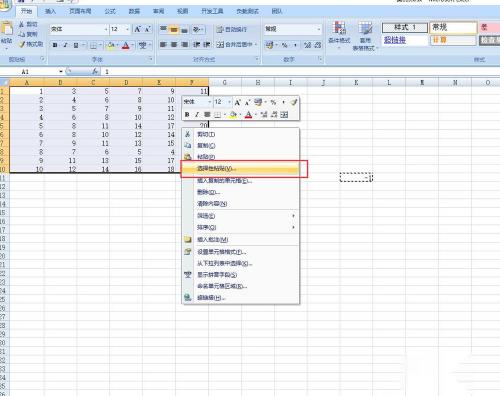This screenshot has height=396, width=500.
Task: Choose Format Cells (设置单元格格式) in context menu
Action: (x=240, y=252)
